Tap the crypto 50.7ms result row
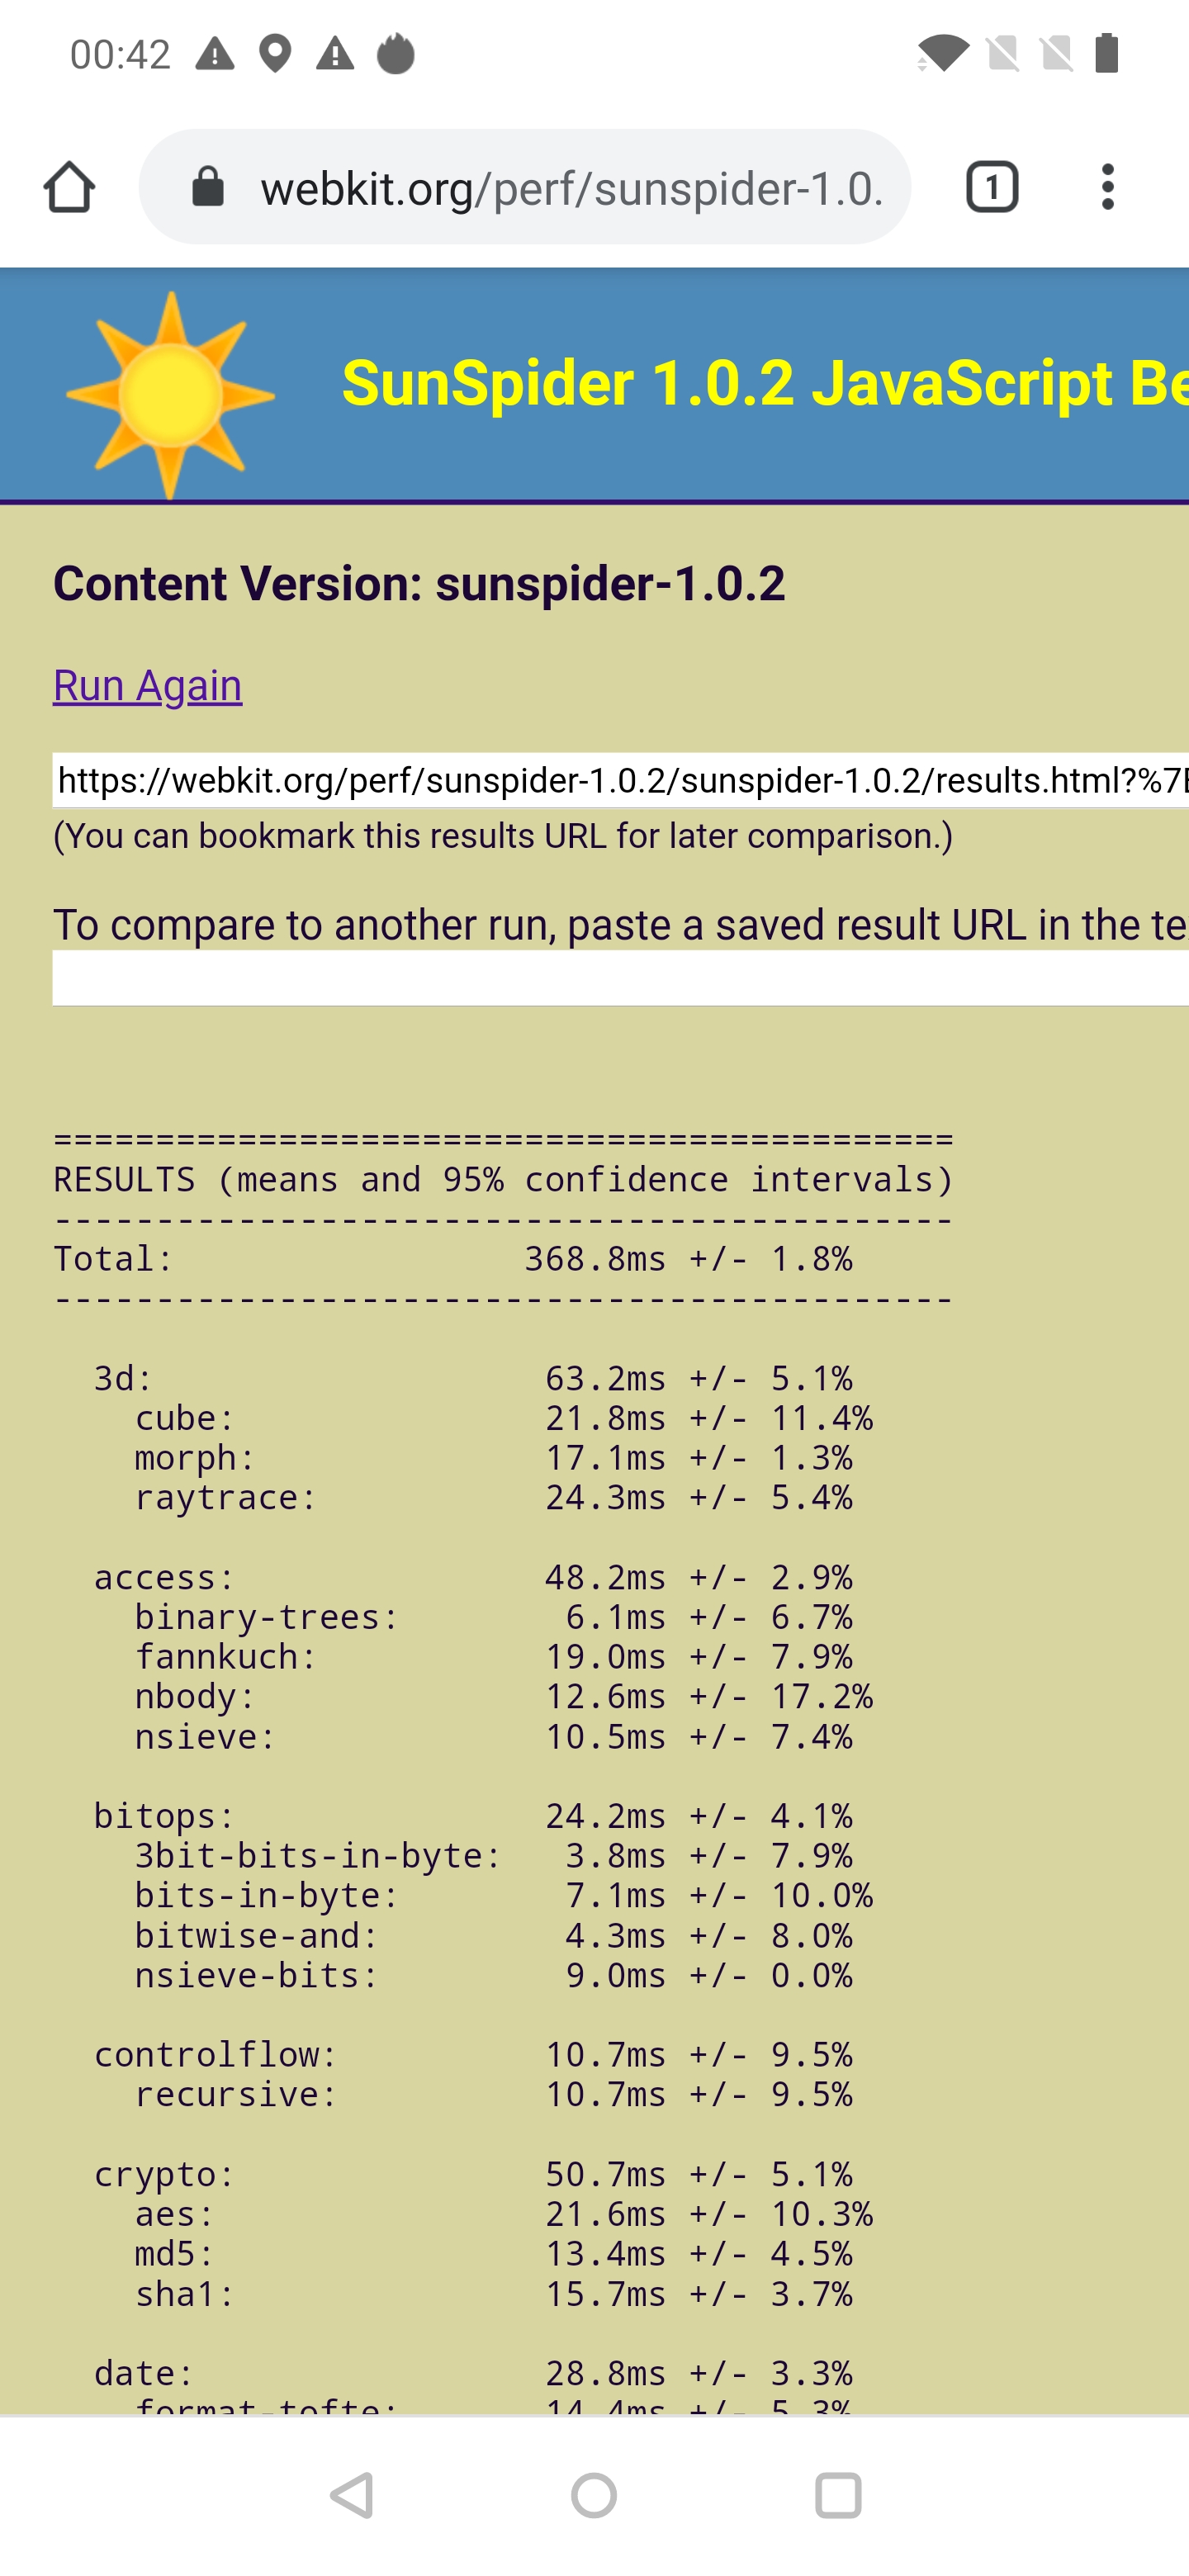This screenshot has height=2576, width=1189. point(472,2174)
